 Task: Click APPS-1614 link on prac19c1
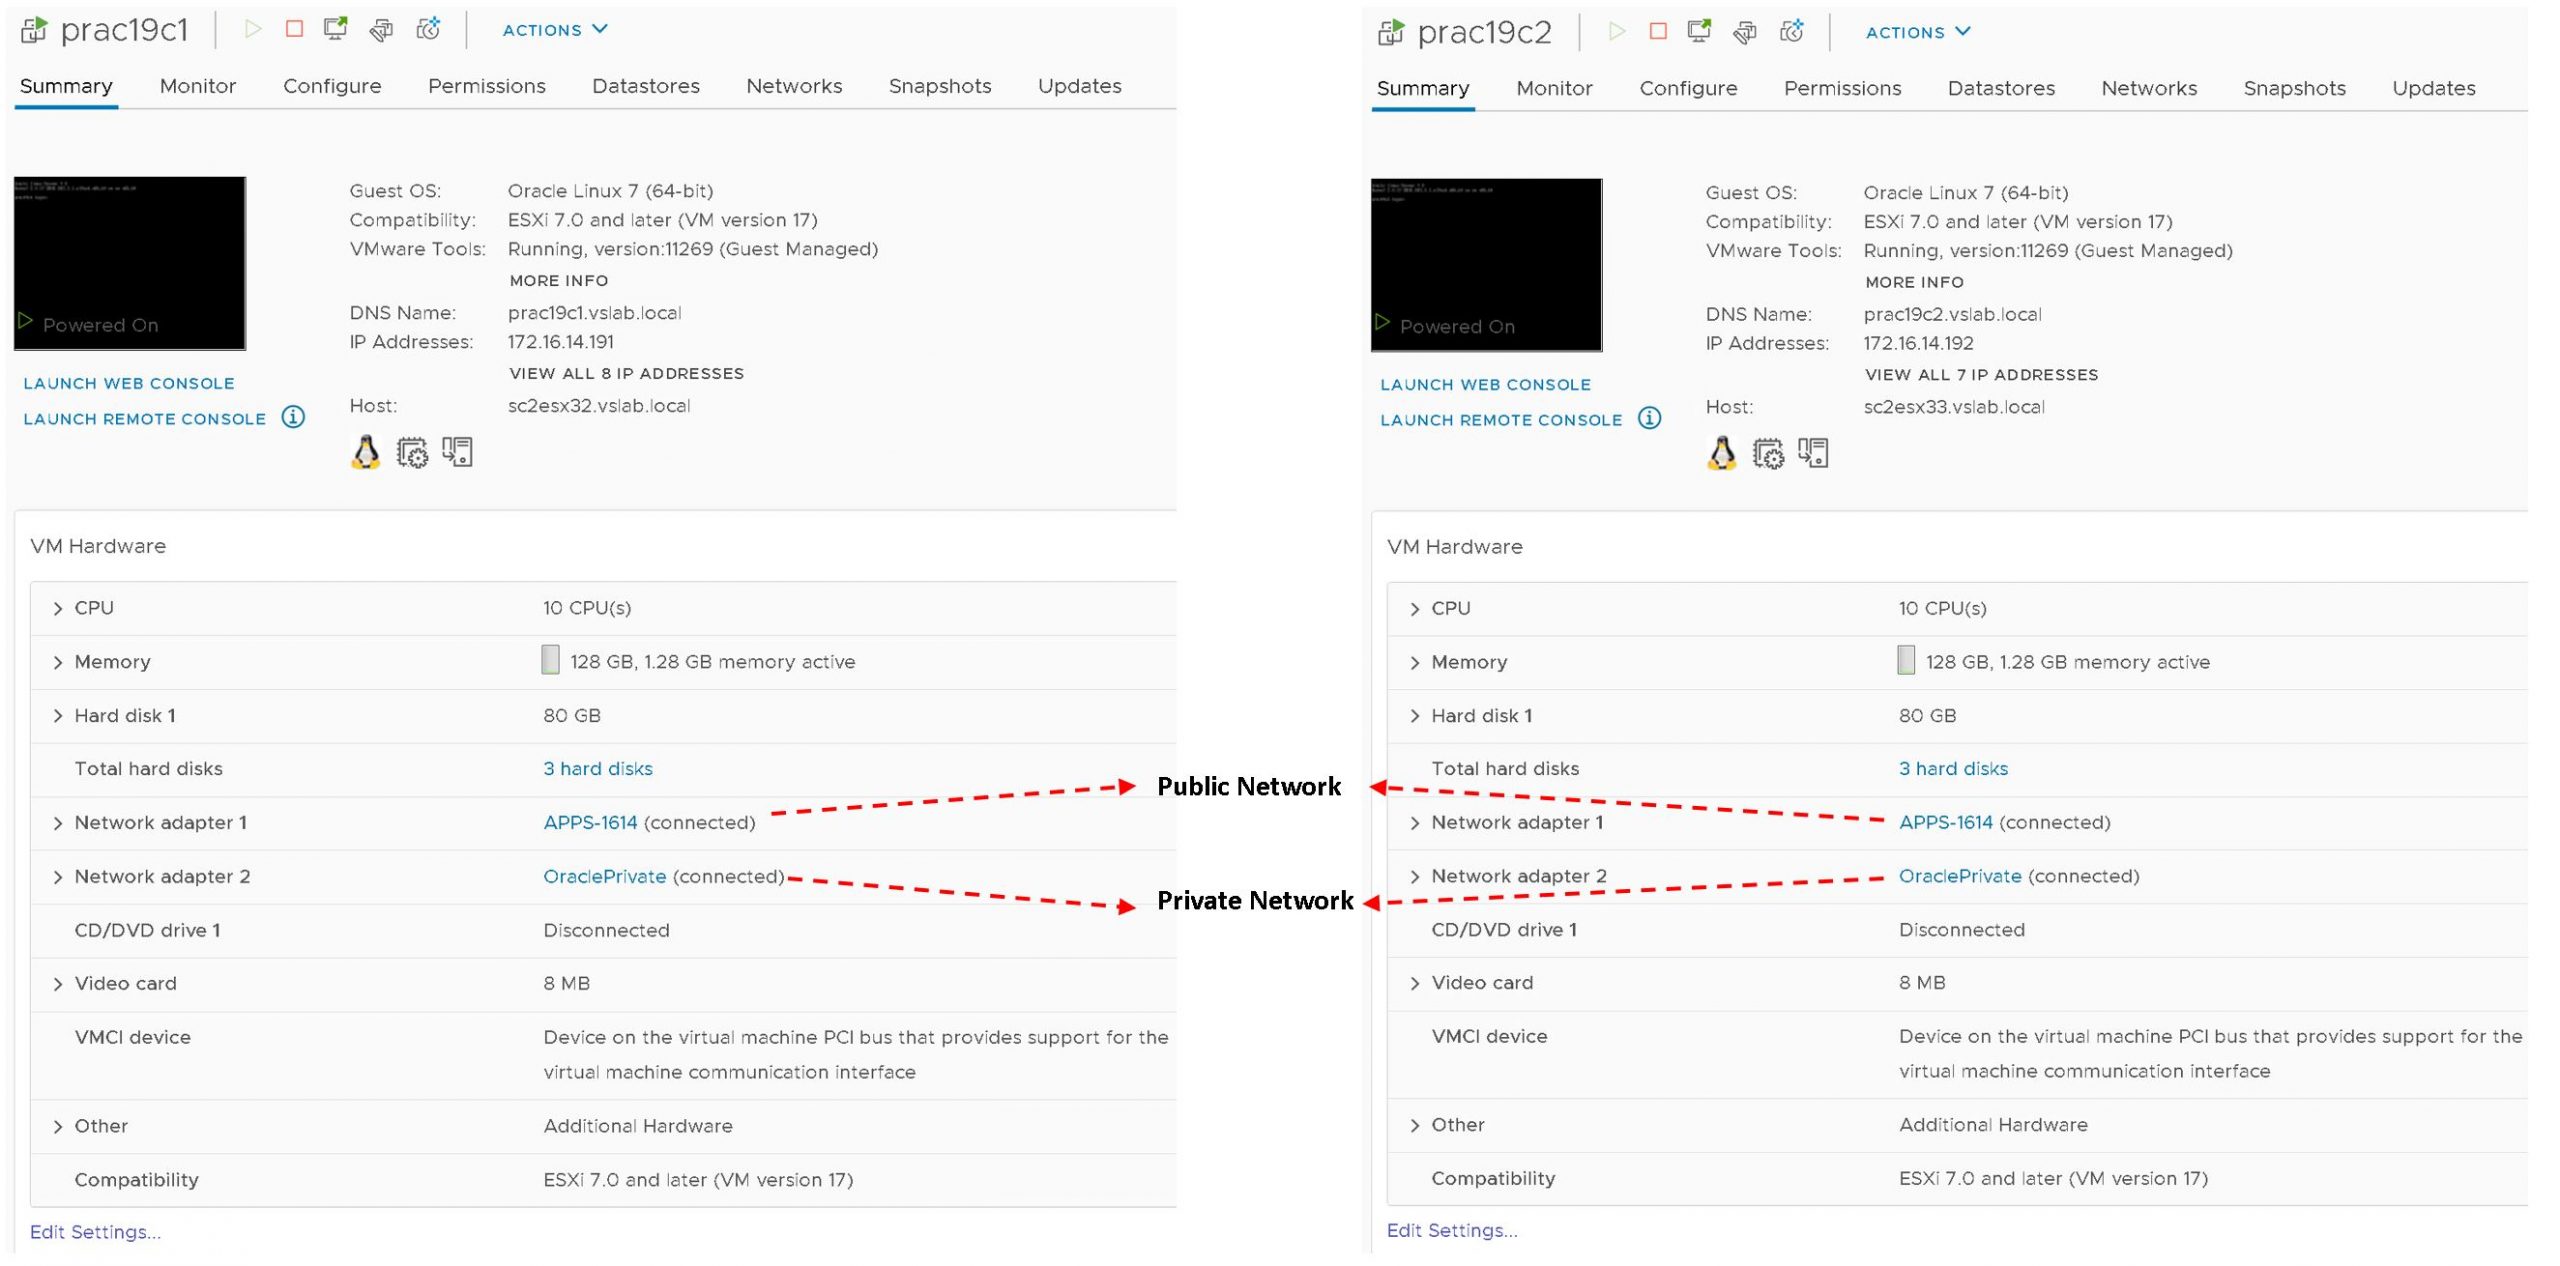coord(590,822)
